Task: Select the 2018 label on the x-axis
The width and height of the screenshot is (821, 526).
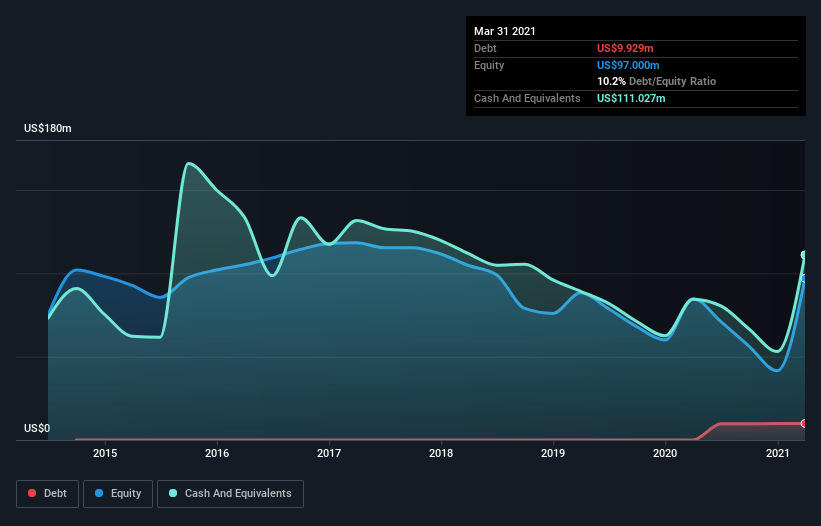Action: click(441, 454)
